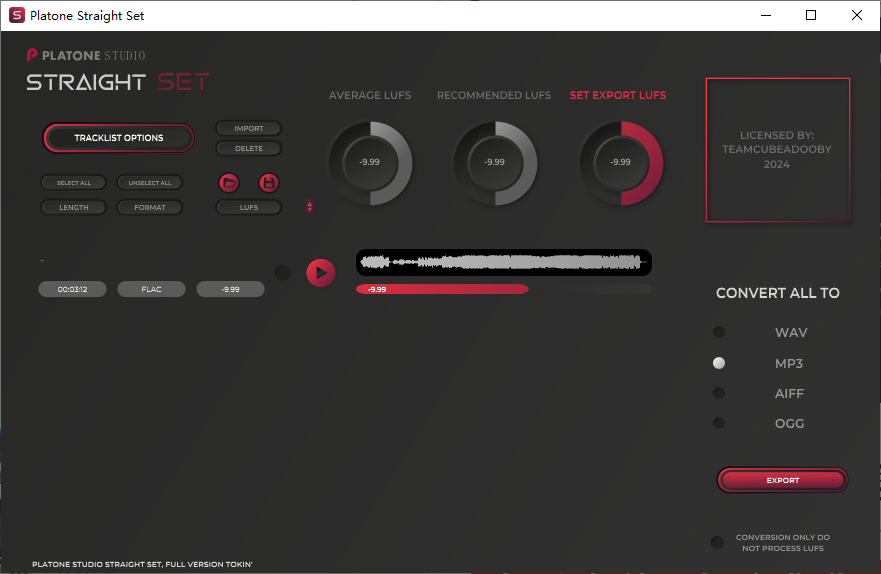Click the track waveform preview
This screenshot has height=574, width=881.
coord(503,262)
